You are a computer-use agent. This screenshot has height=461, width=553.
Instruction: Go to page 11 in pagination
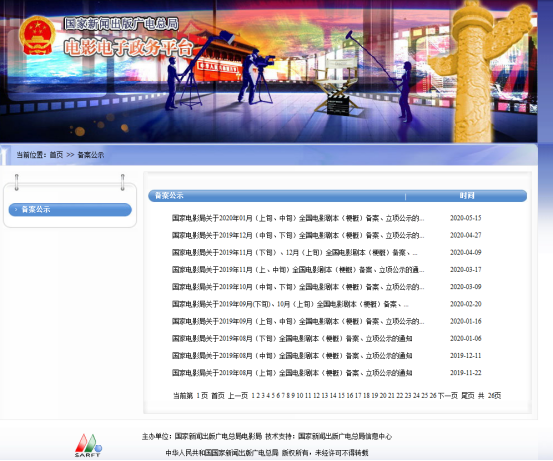(x=308, y=396)
